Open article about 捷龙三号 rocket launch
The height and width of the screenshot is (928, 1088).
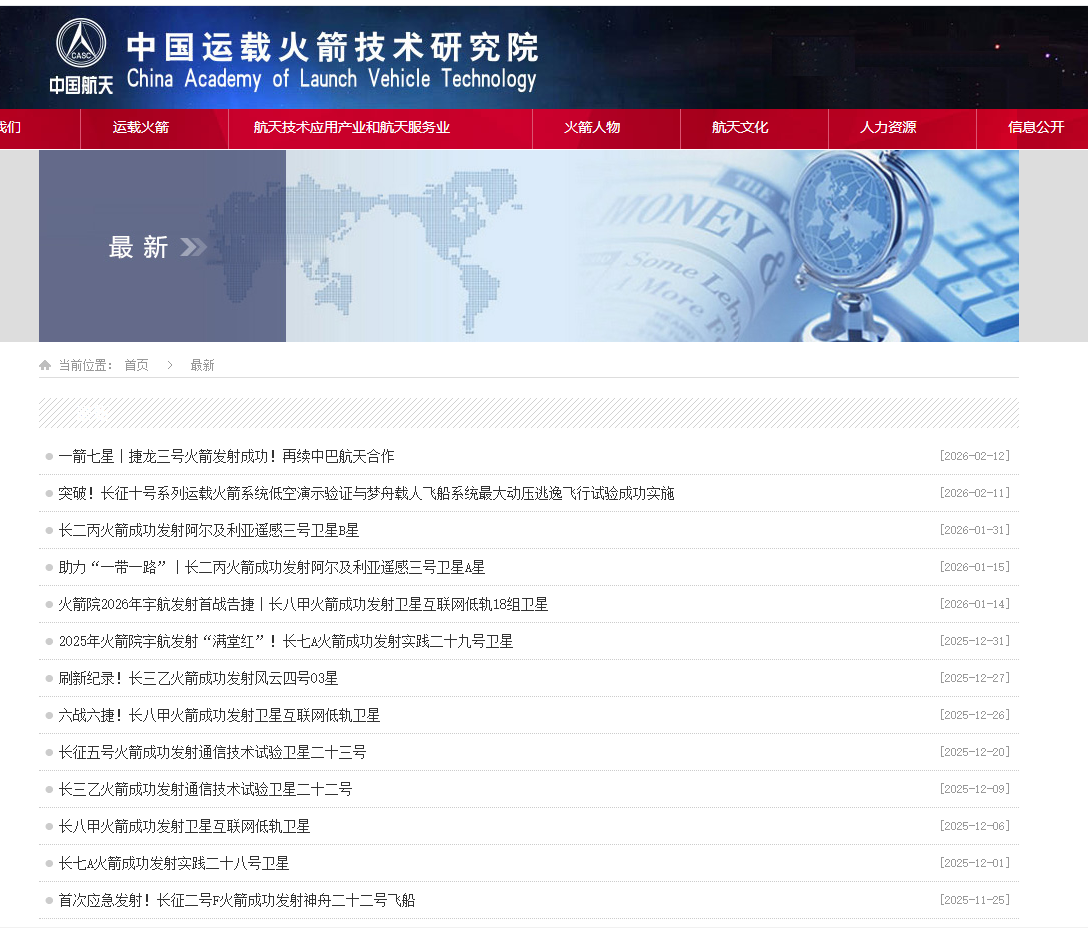coord(226,456)
